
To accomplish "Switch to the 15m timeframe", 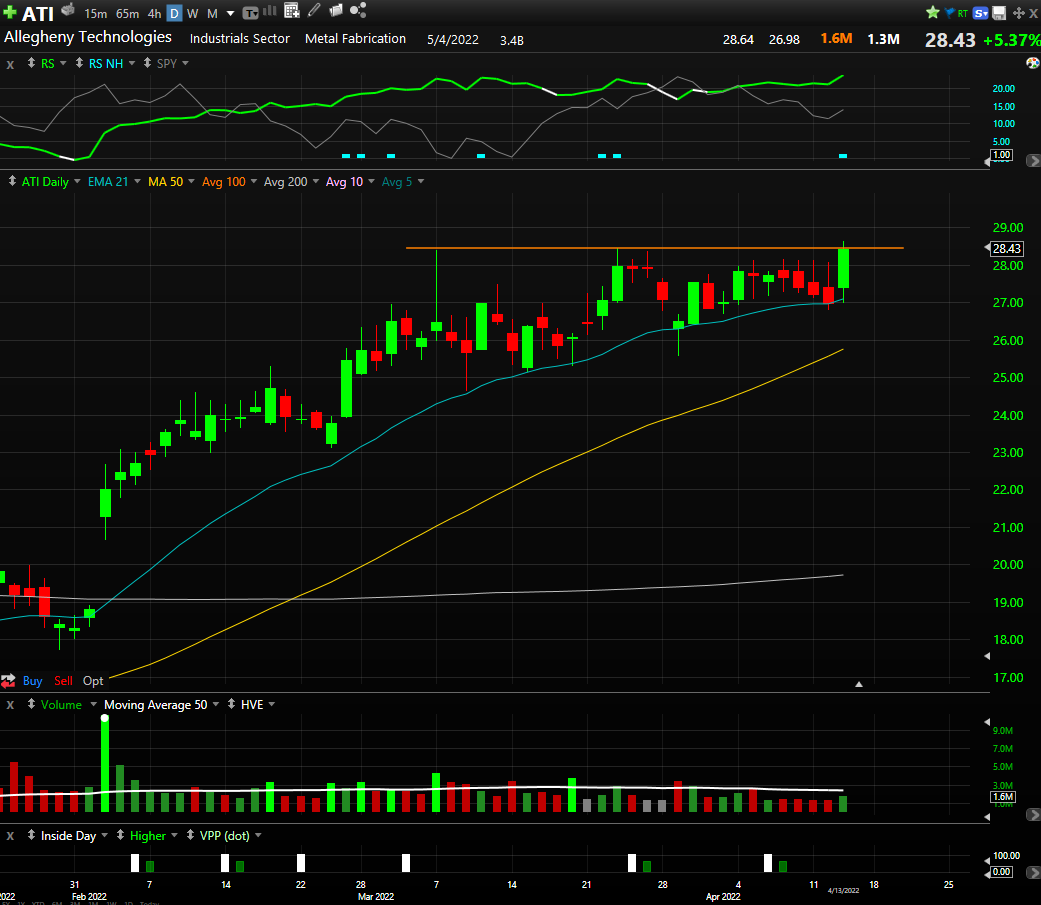I will pyautogui.click(x=96, y=13).
